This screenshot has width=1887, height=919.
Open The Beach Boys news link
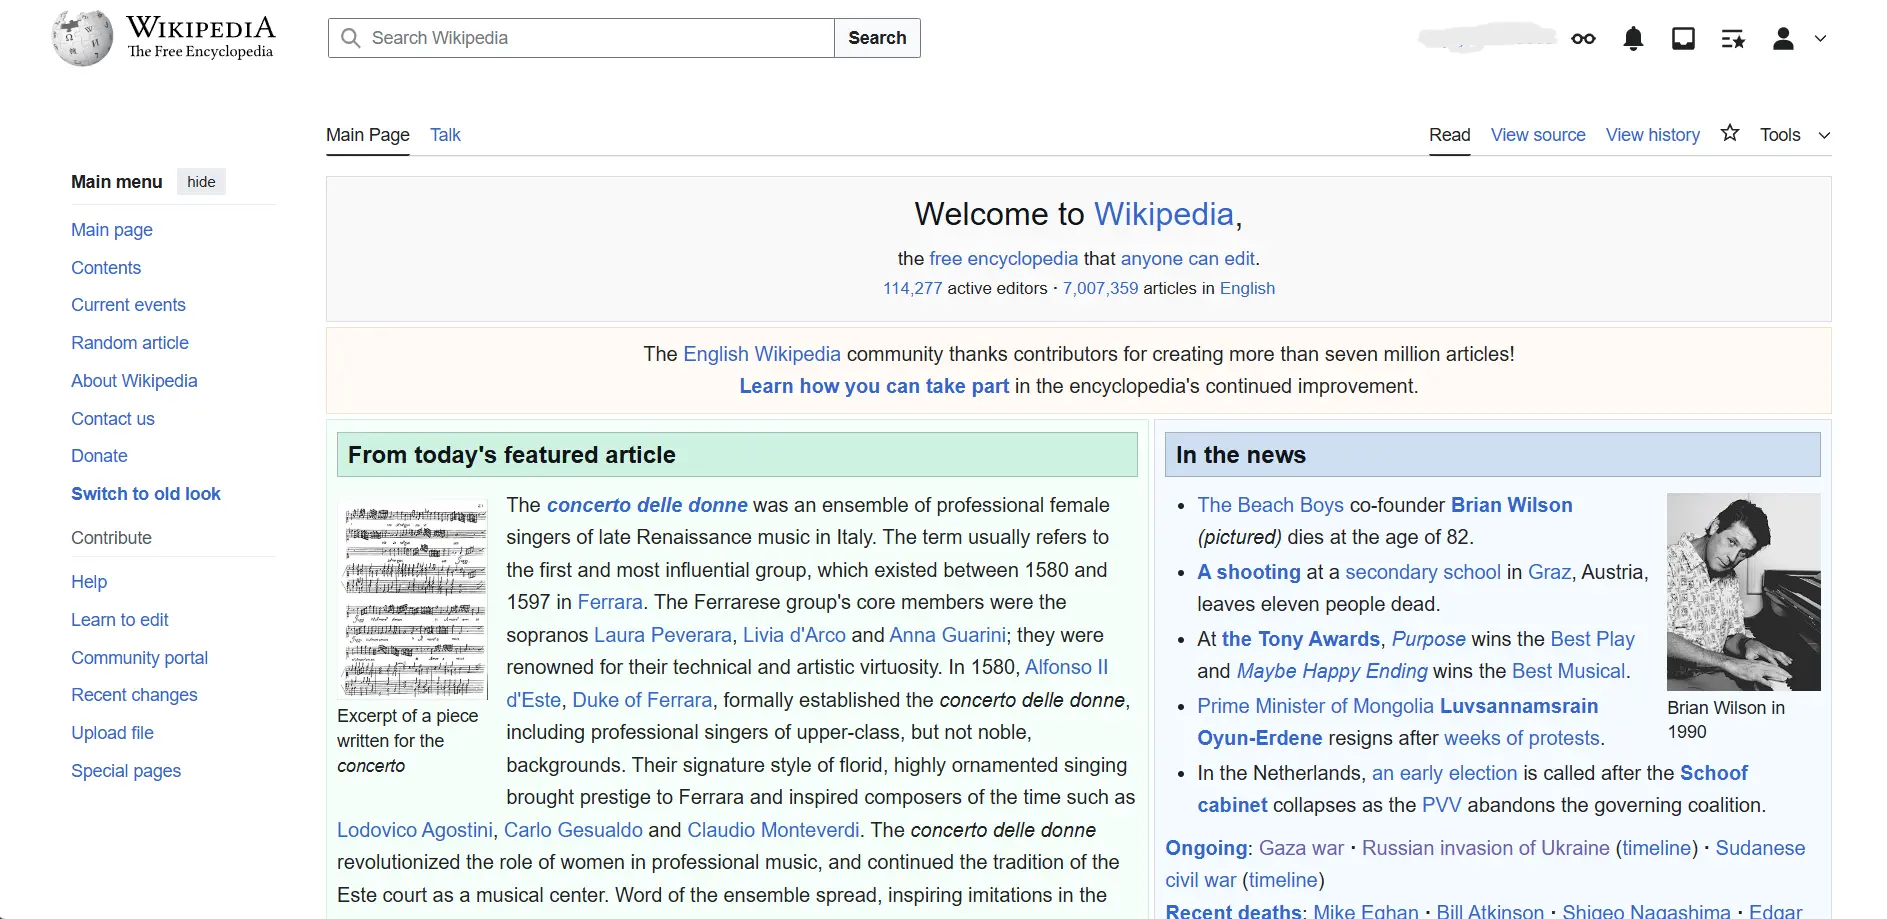1271,505
